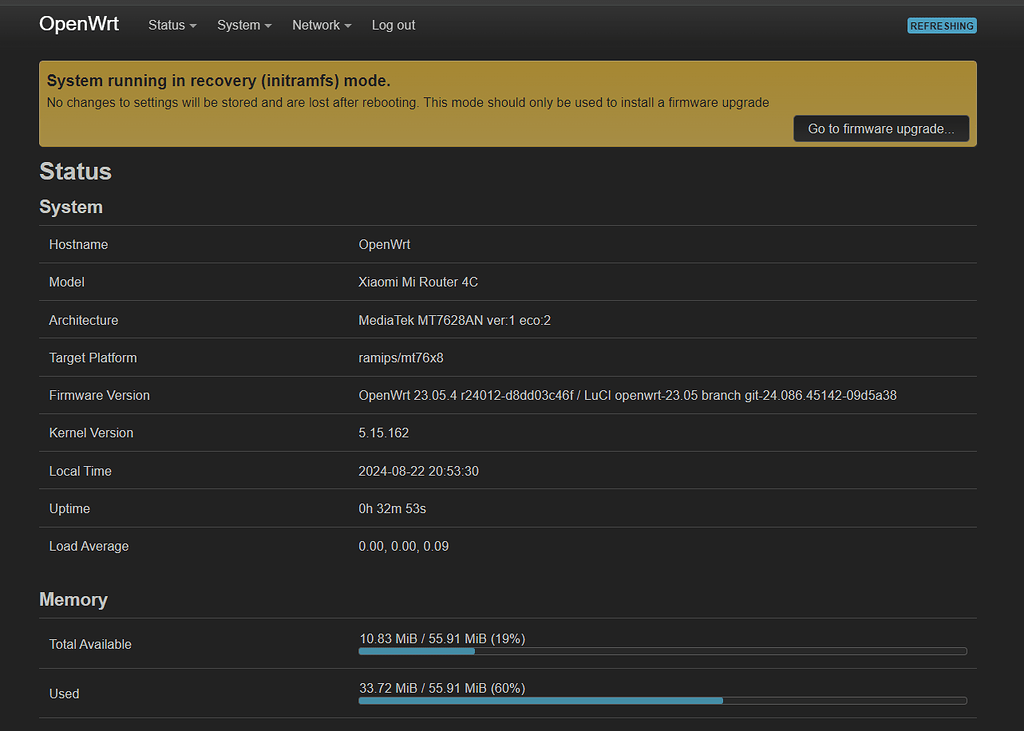The height and width of the screenshot is (731, 1024).
Task: Click the Kernel Version value 5.15.162
Action: pos(385,433)
